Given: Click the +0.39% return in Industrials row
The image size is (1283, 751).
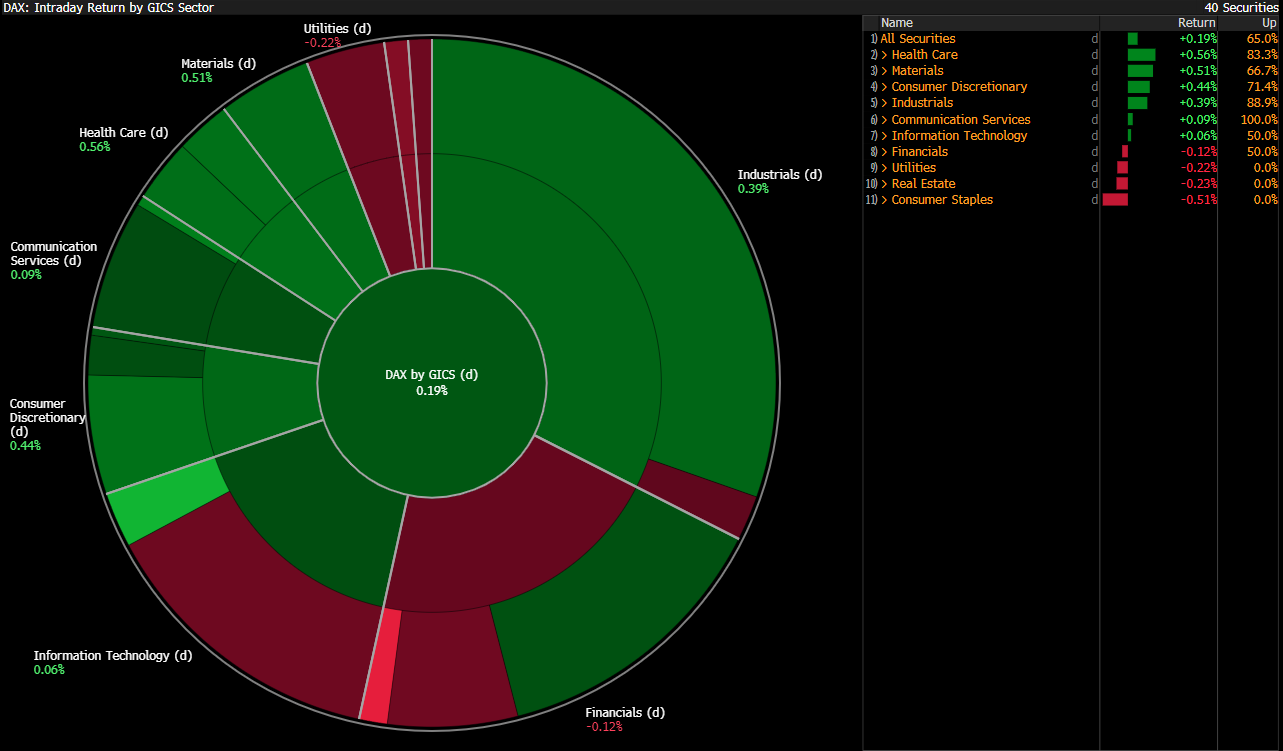Looking at the screenshot, I should click(x=1198, y=103).
